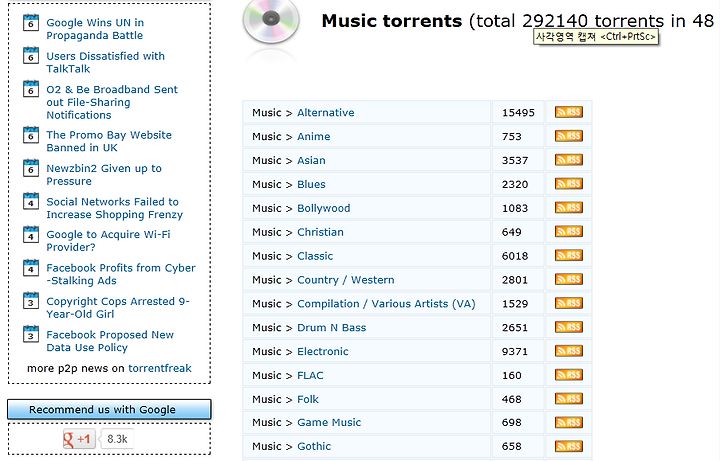Click Recommend us with Google button
The width and height of the screenshot is (720, 461).
(109, 409)
